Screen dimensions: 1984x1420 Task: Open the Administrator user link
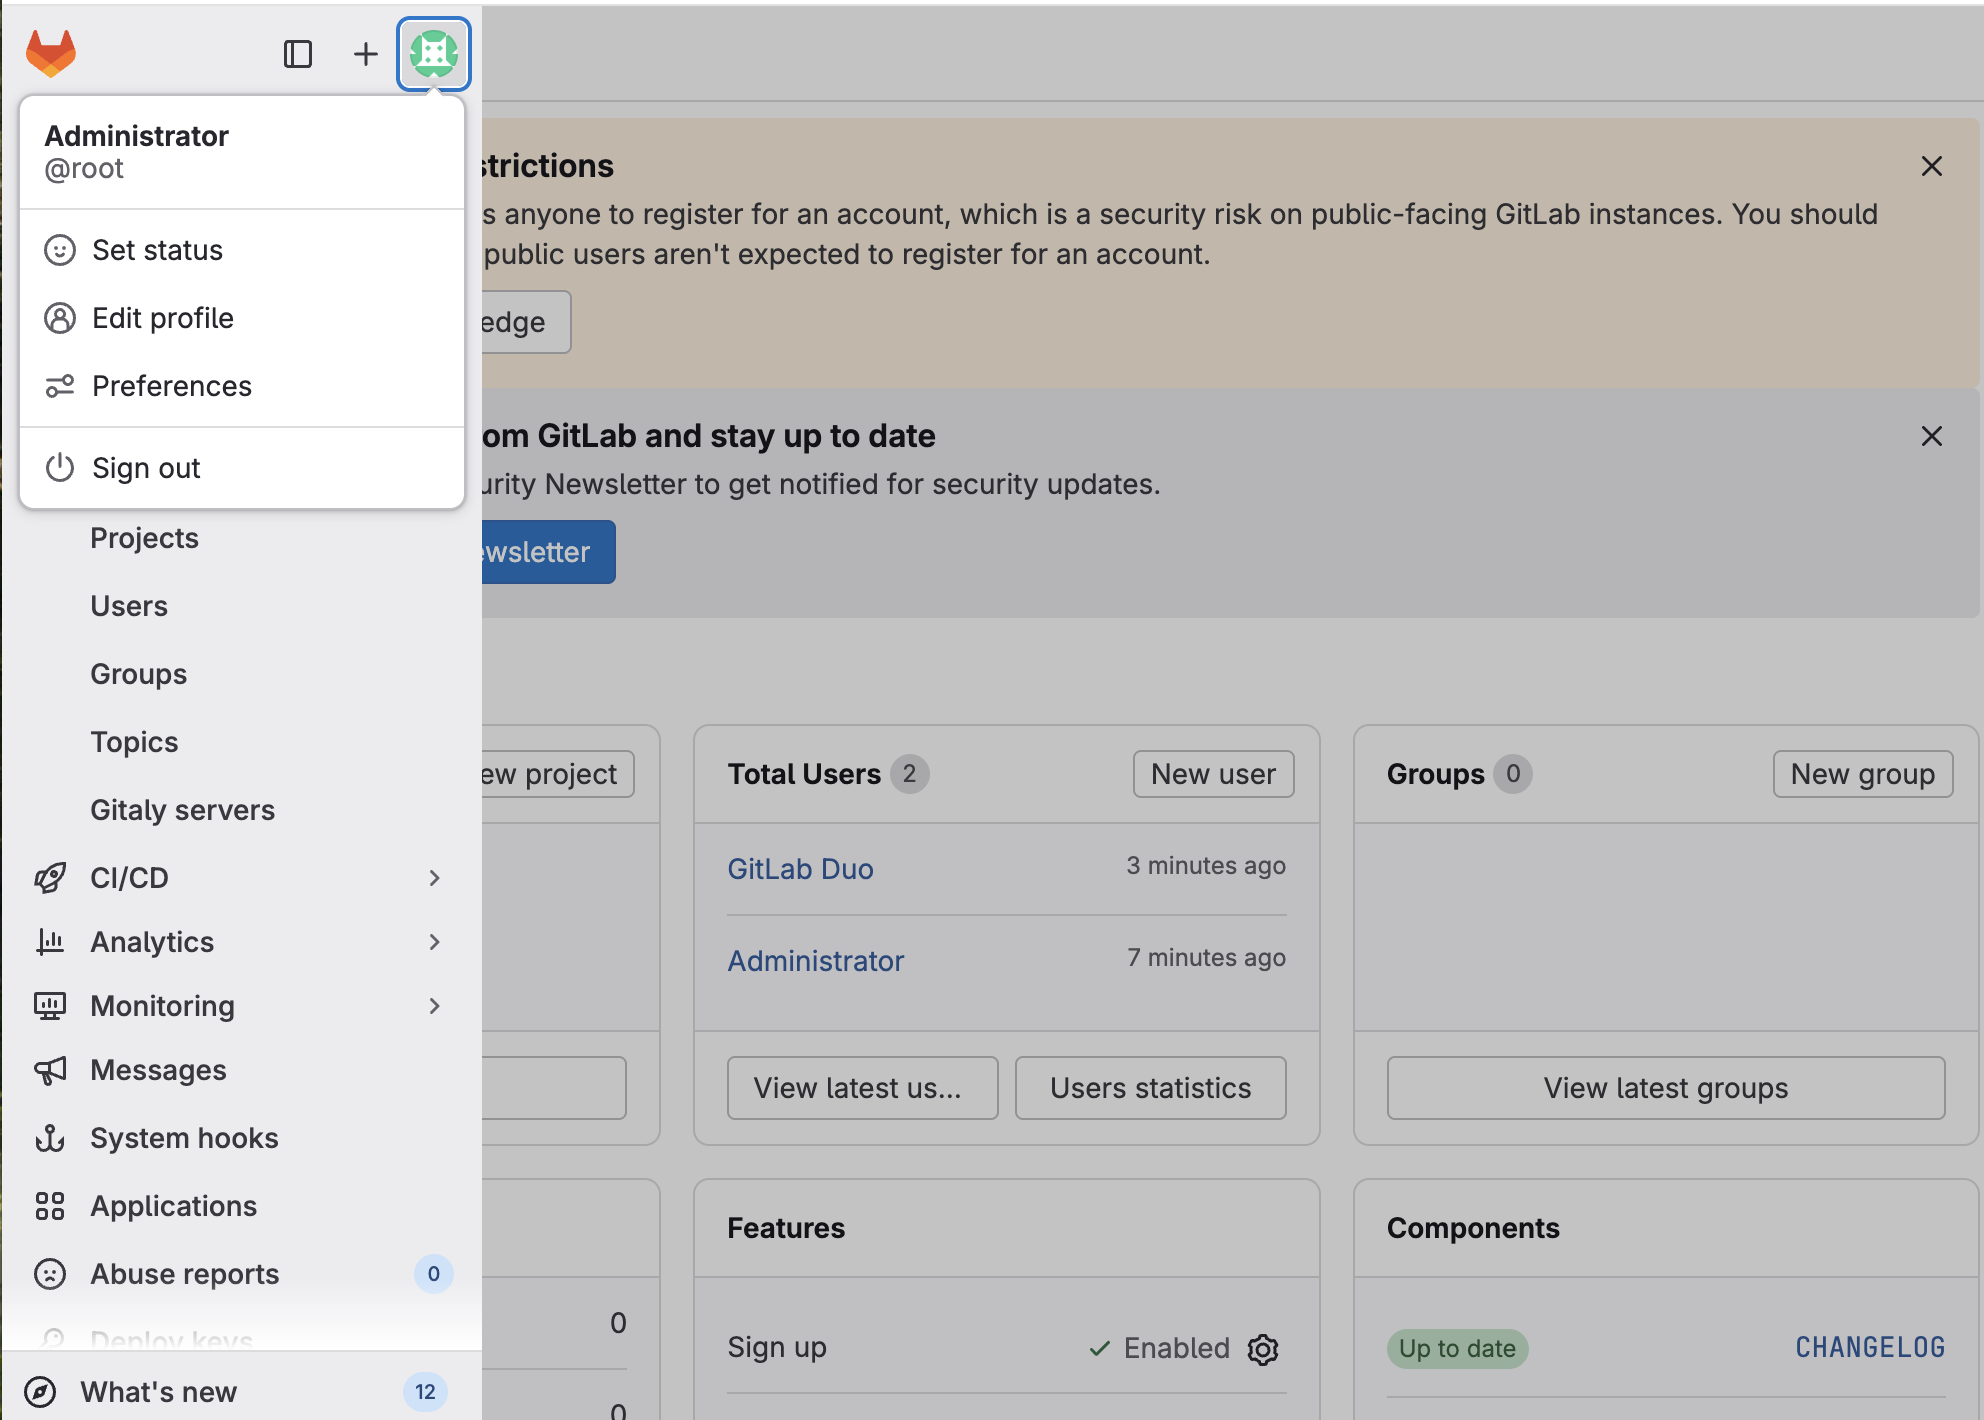[816, 961]
